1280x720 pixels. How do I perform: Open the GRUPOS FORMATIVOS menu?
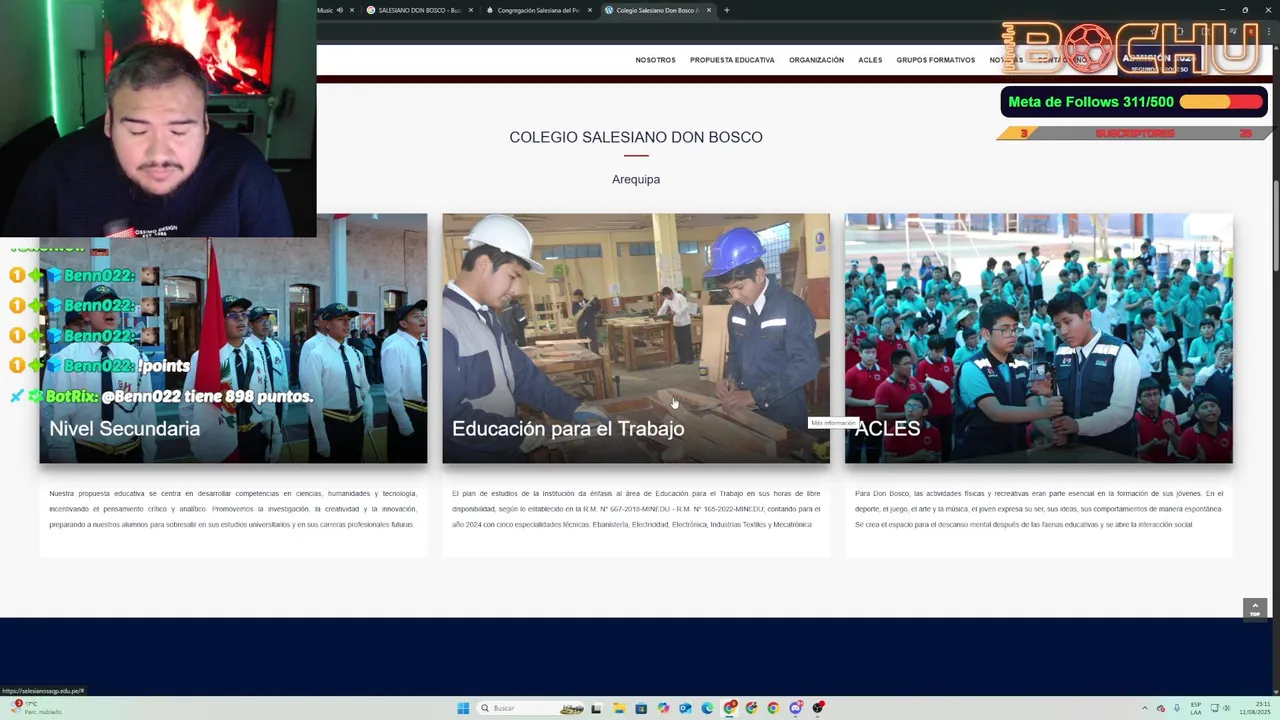[x=935, y=60]
